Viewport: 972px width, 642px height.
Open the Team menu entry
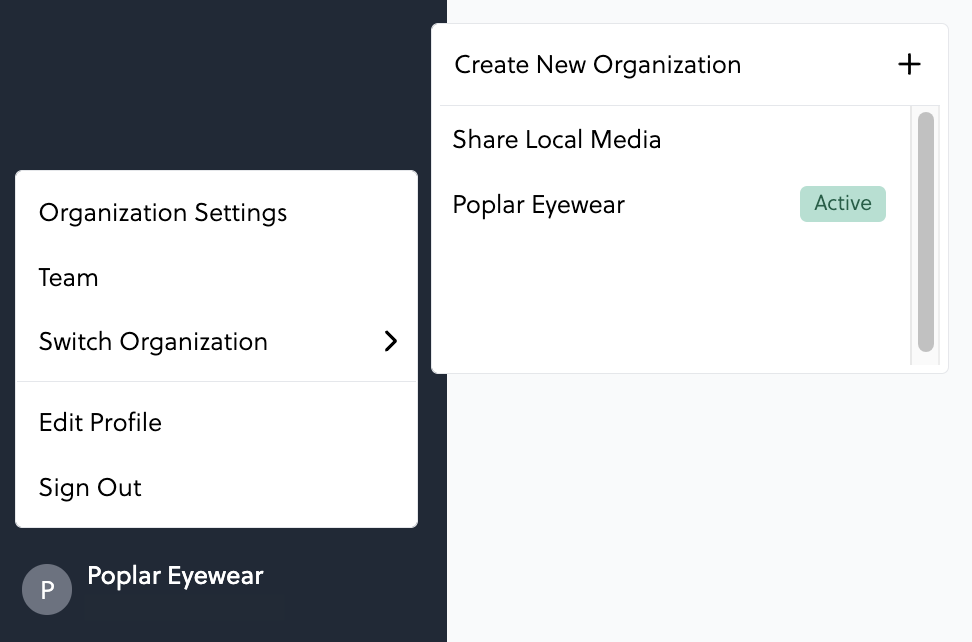[x=216, y=278]
